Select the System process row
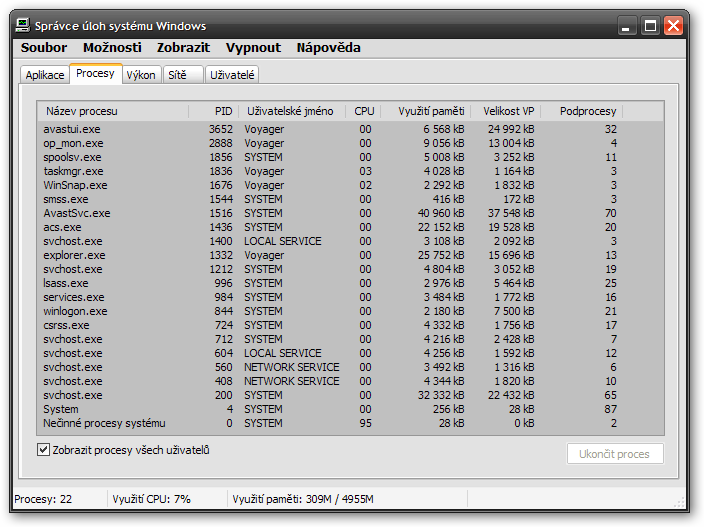The height and width of the screenshot is (527, 704). click(x=350, y=409)
